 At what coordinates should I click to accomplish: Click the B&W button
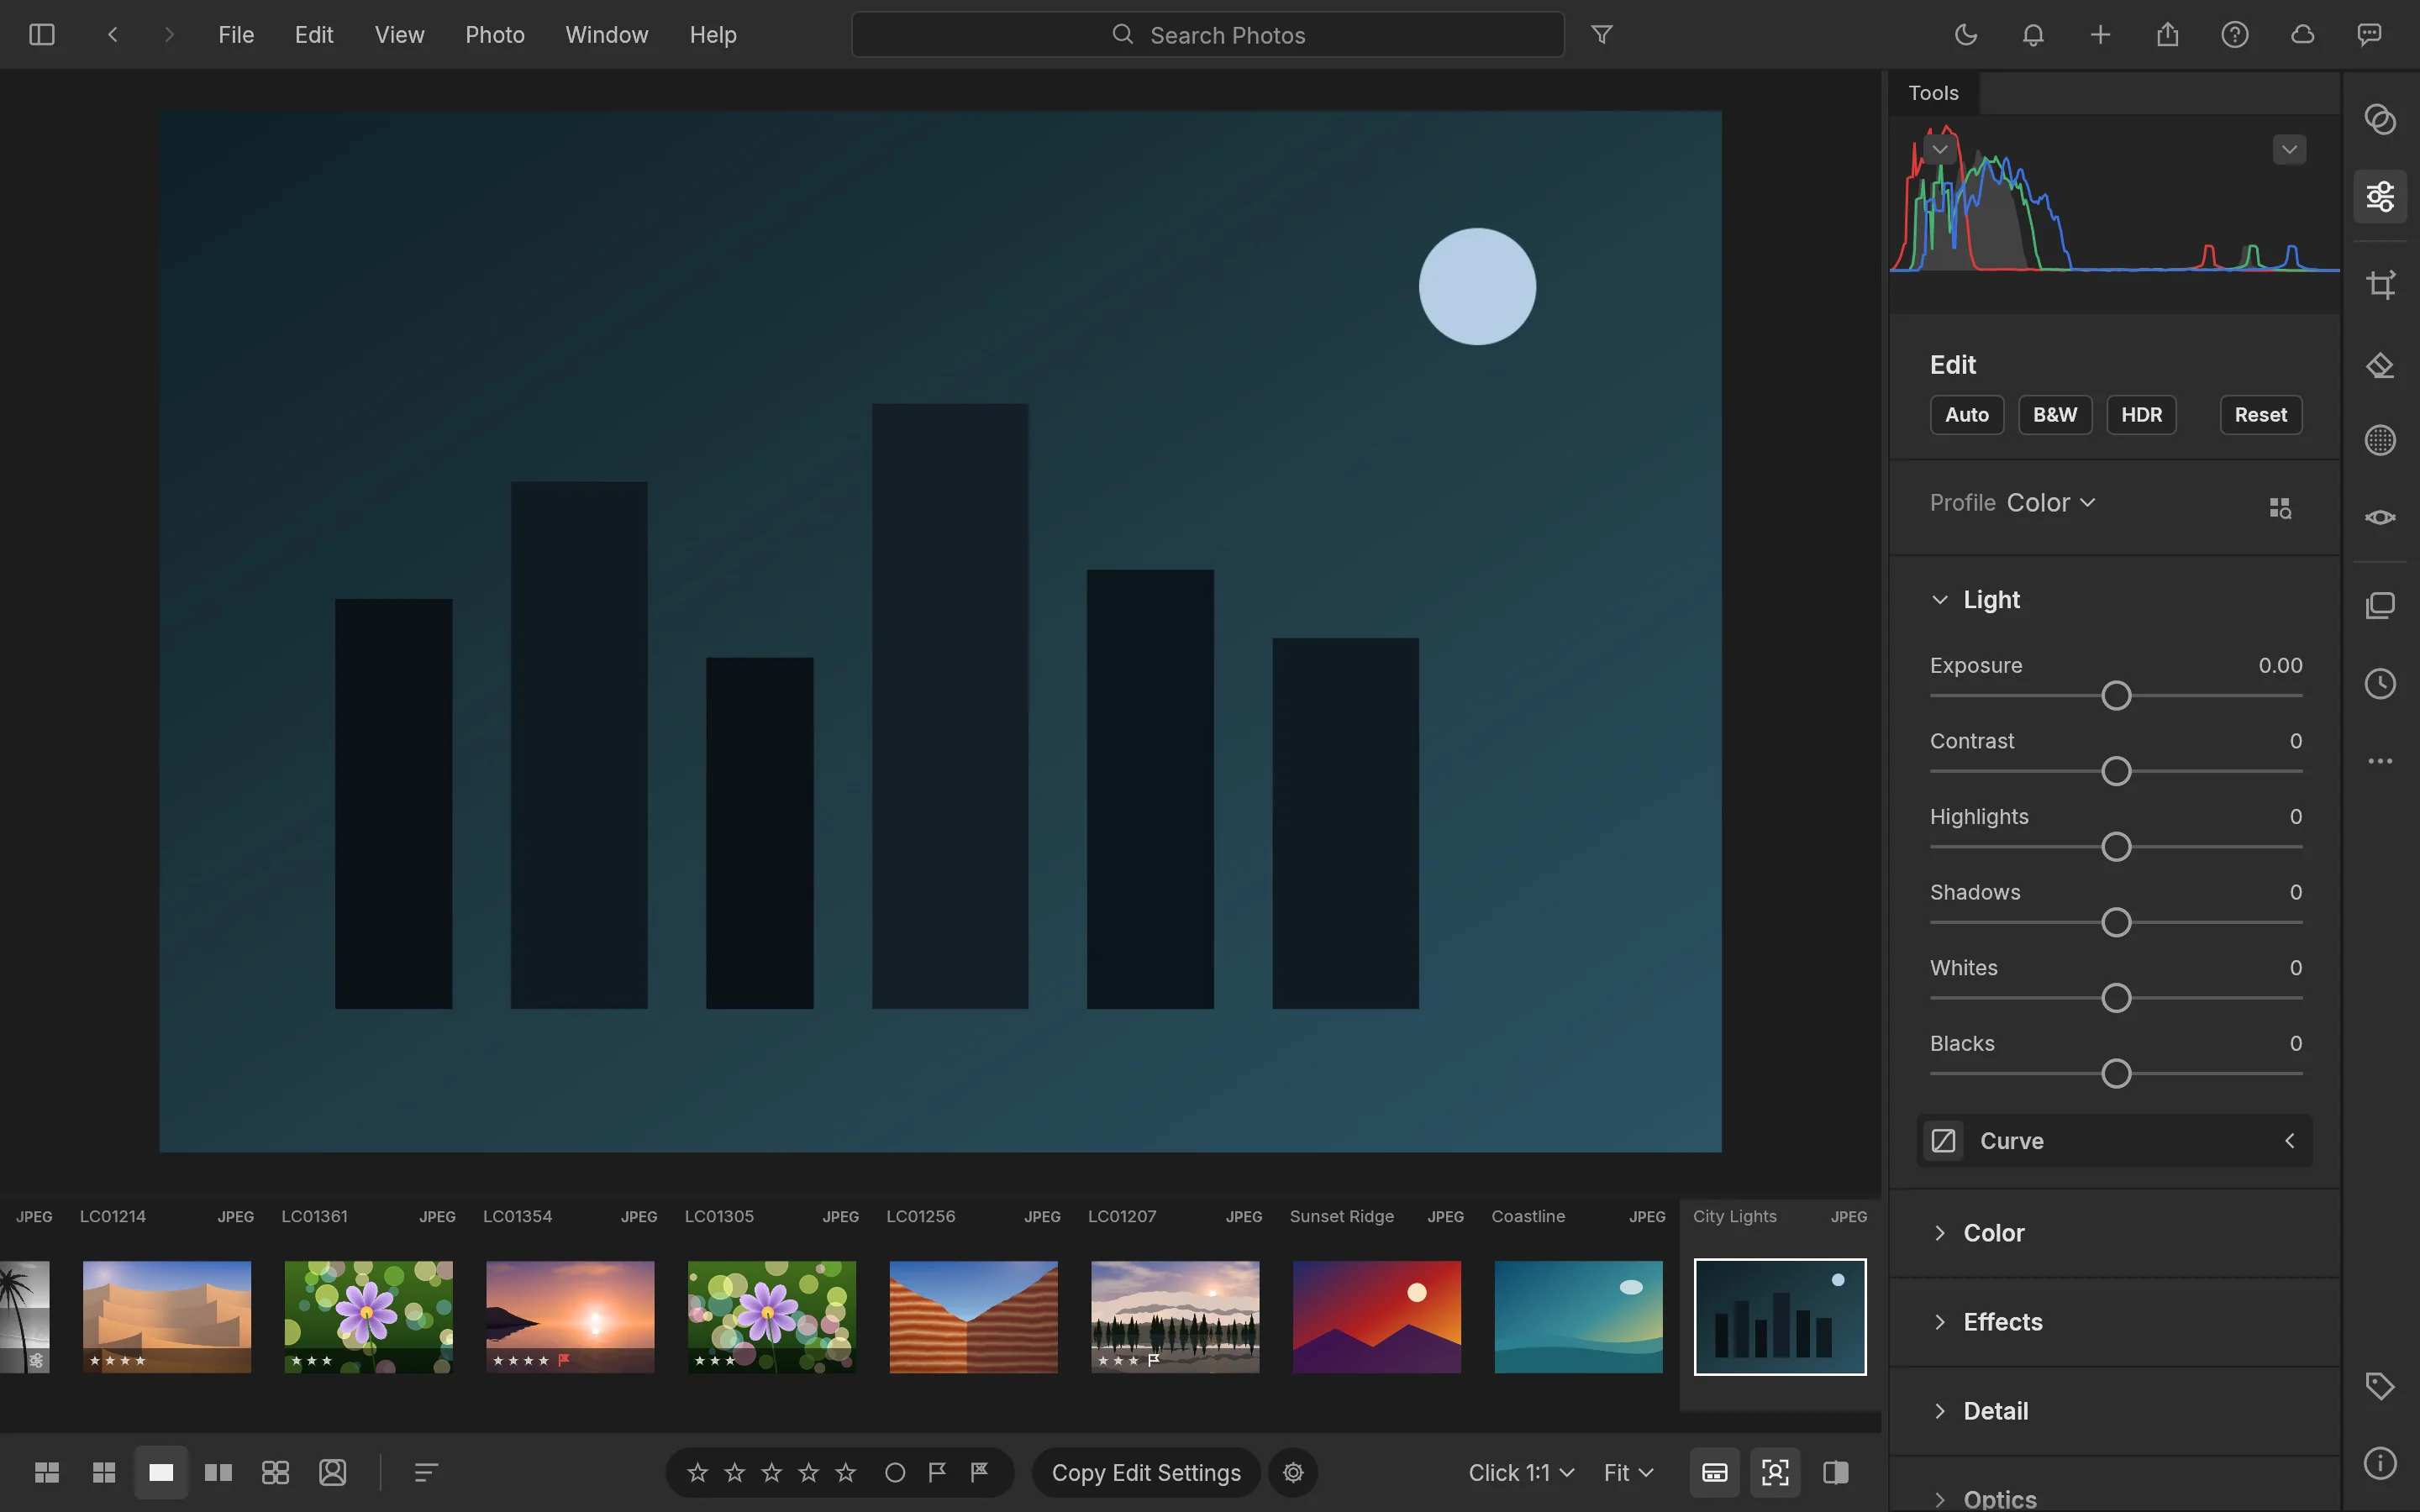(2054, 415)
